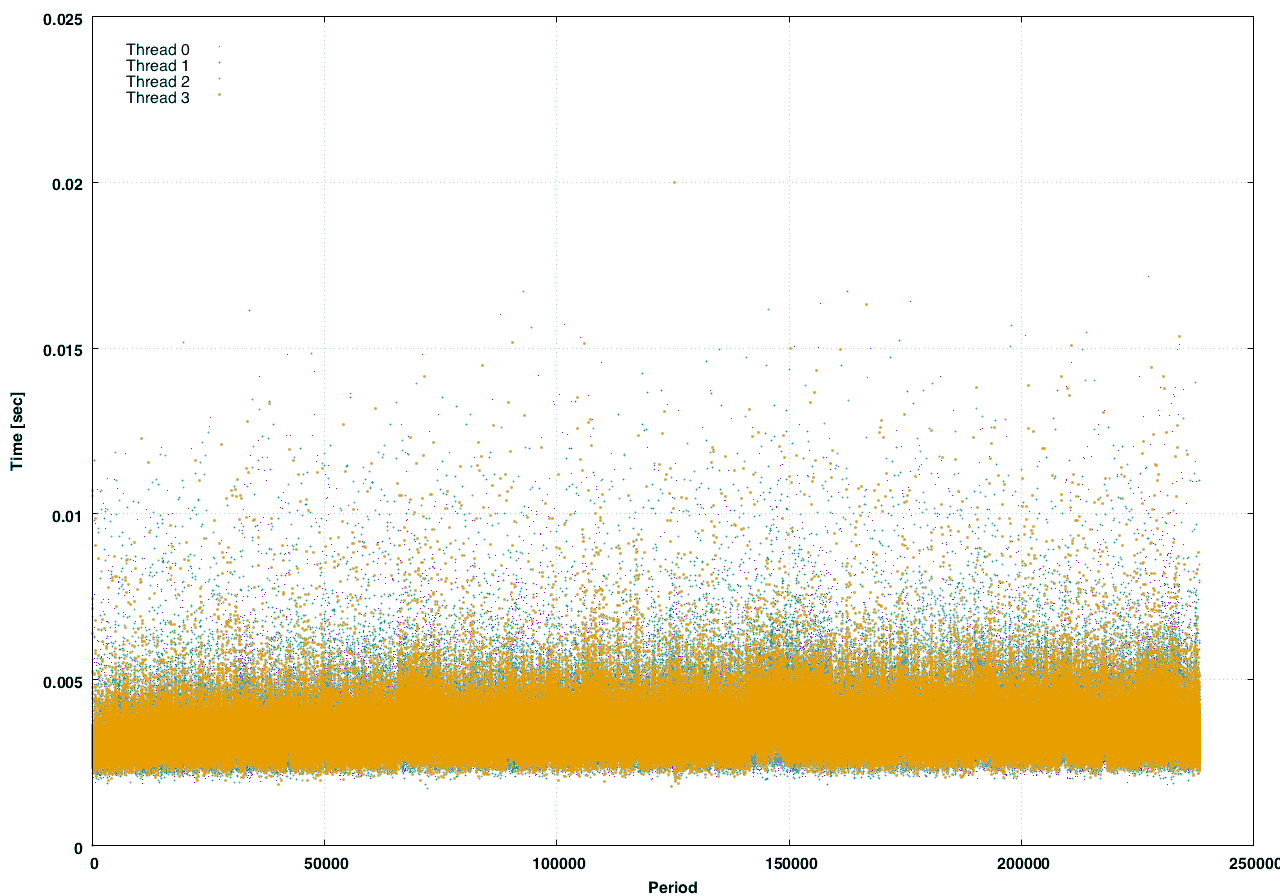Click the 0 label on the x-axis
1280x896 pixels.
[x=93, y=864]
